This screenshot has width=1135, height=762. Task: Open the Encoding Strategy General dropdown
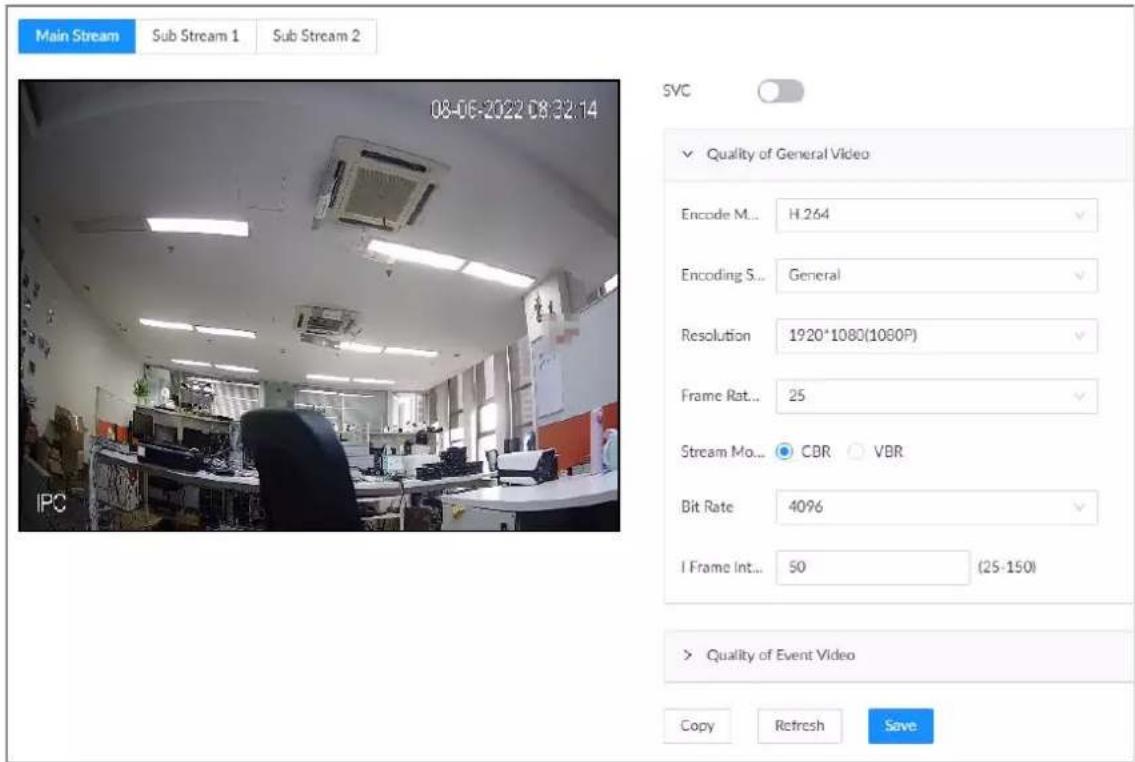pyautogui.click(x=936, y=275)
